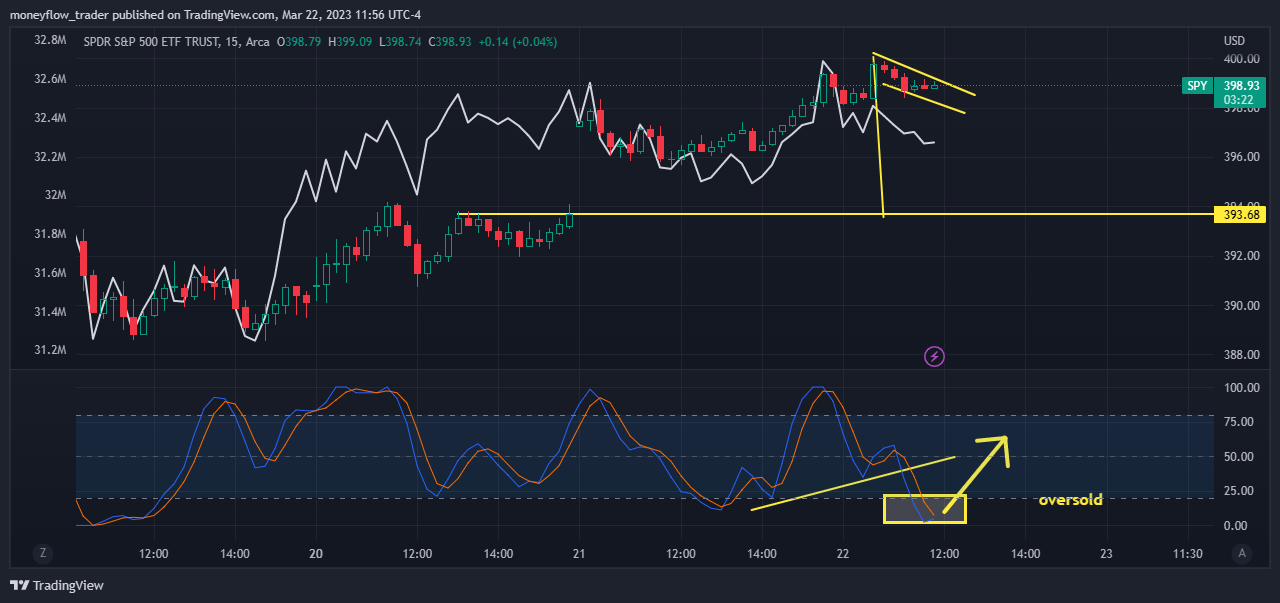Screen dimensions: 1280x603
Task: Click the date label 23 on time axis
Action: [1106, 553]
